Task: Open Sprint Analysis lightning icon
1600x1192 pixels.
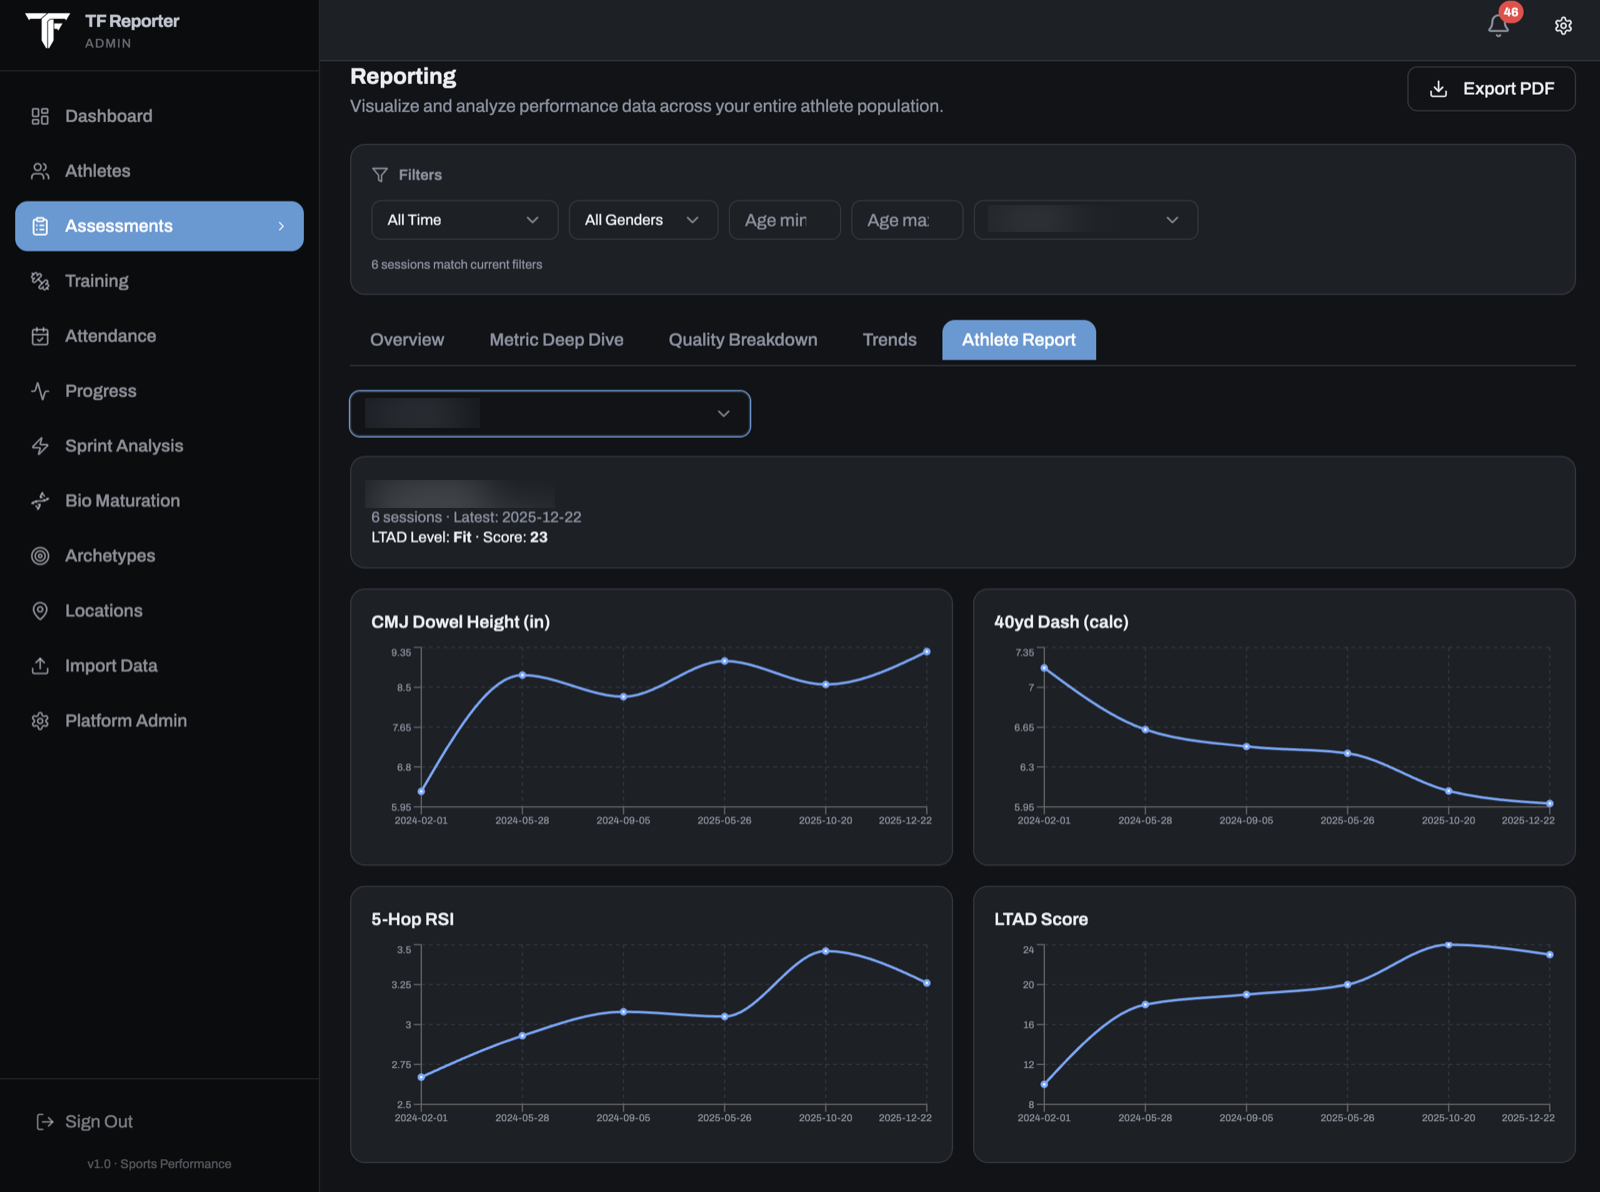Action: pos(40,446)
